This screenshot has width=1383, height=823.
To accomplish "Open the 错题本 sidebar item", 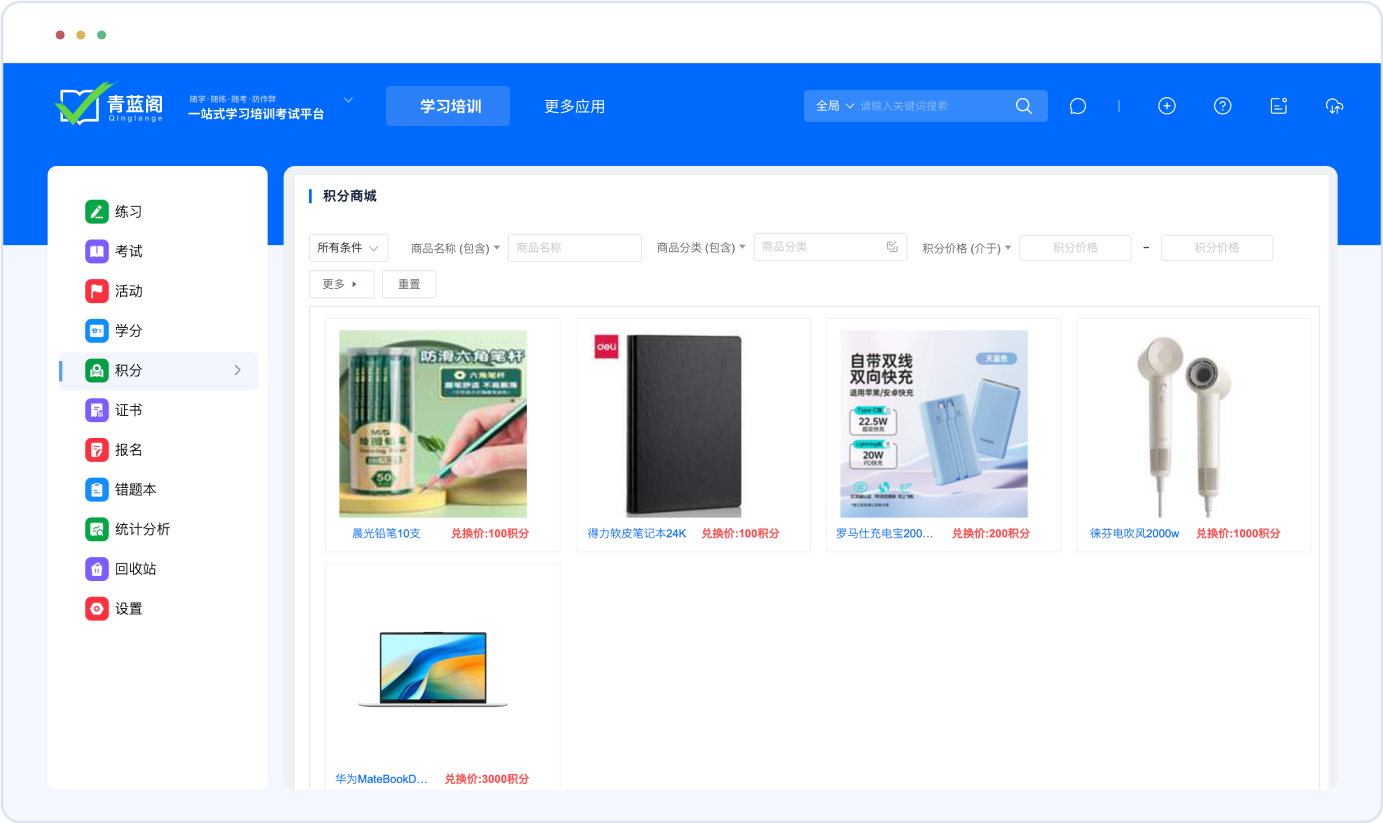I will (135, 490).
